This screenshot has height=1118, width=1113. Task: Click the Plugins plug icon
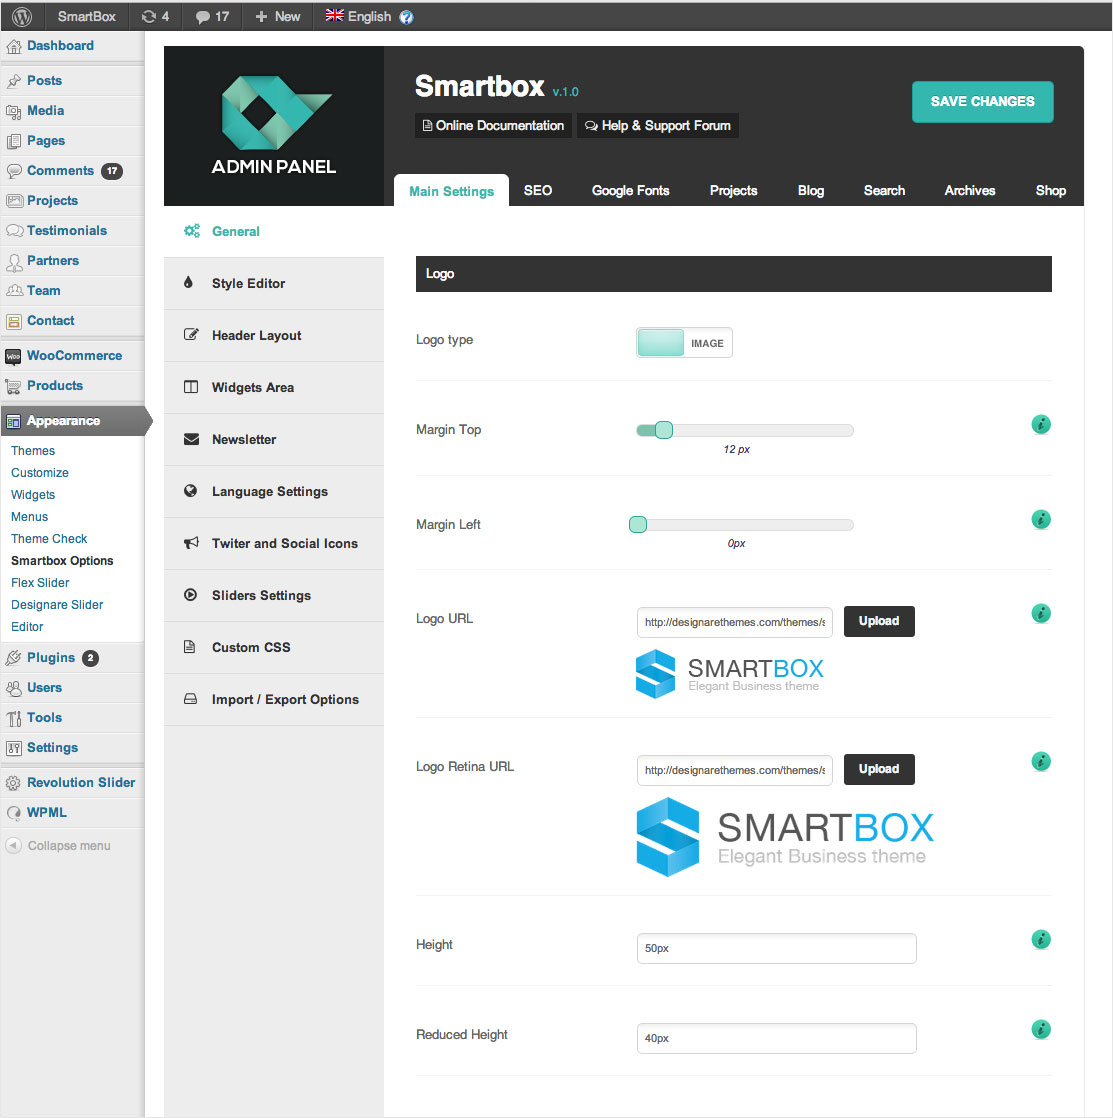(13, 658)
